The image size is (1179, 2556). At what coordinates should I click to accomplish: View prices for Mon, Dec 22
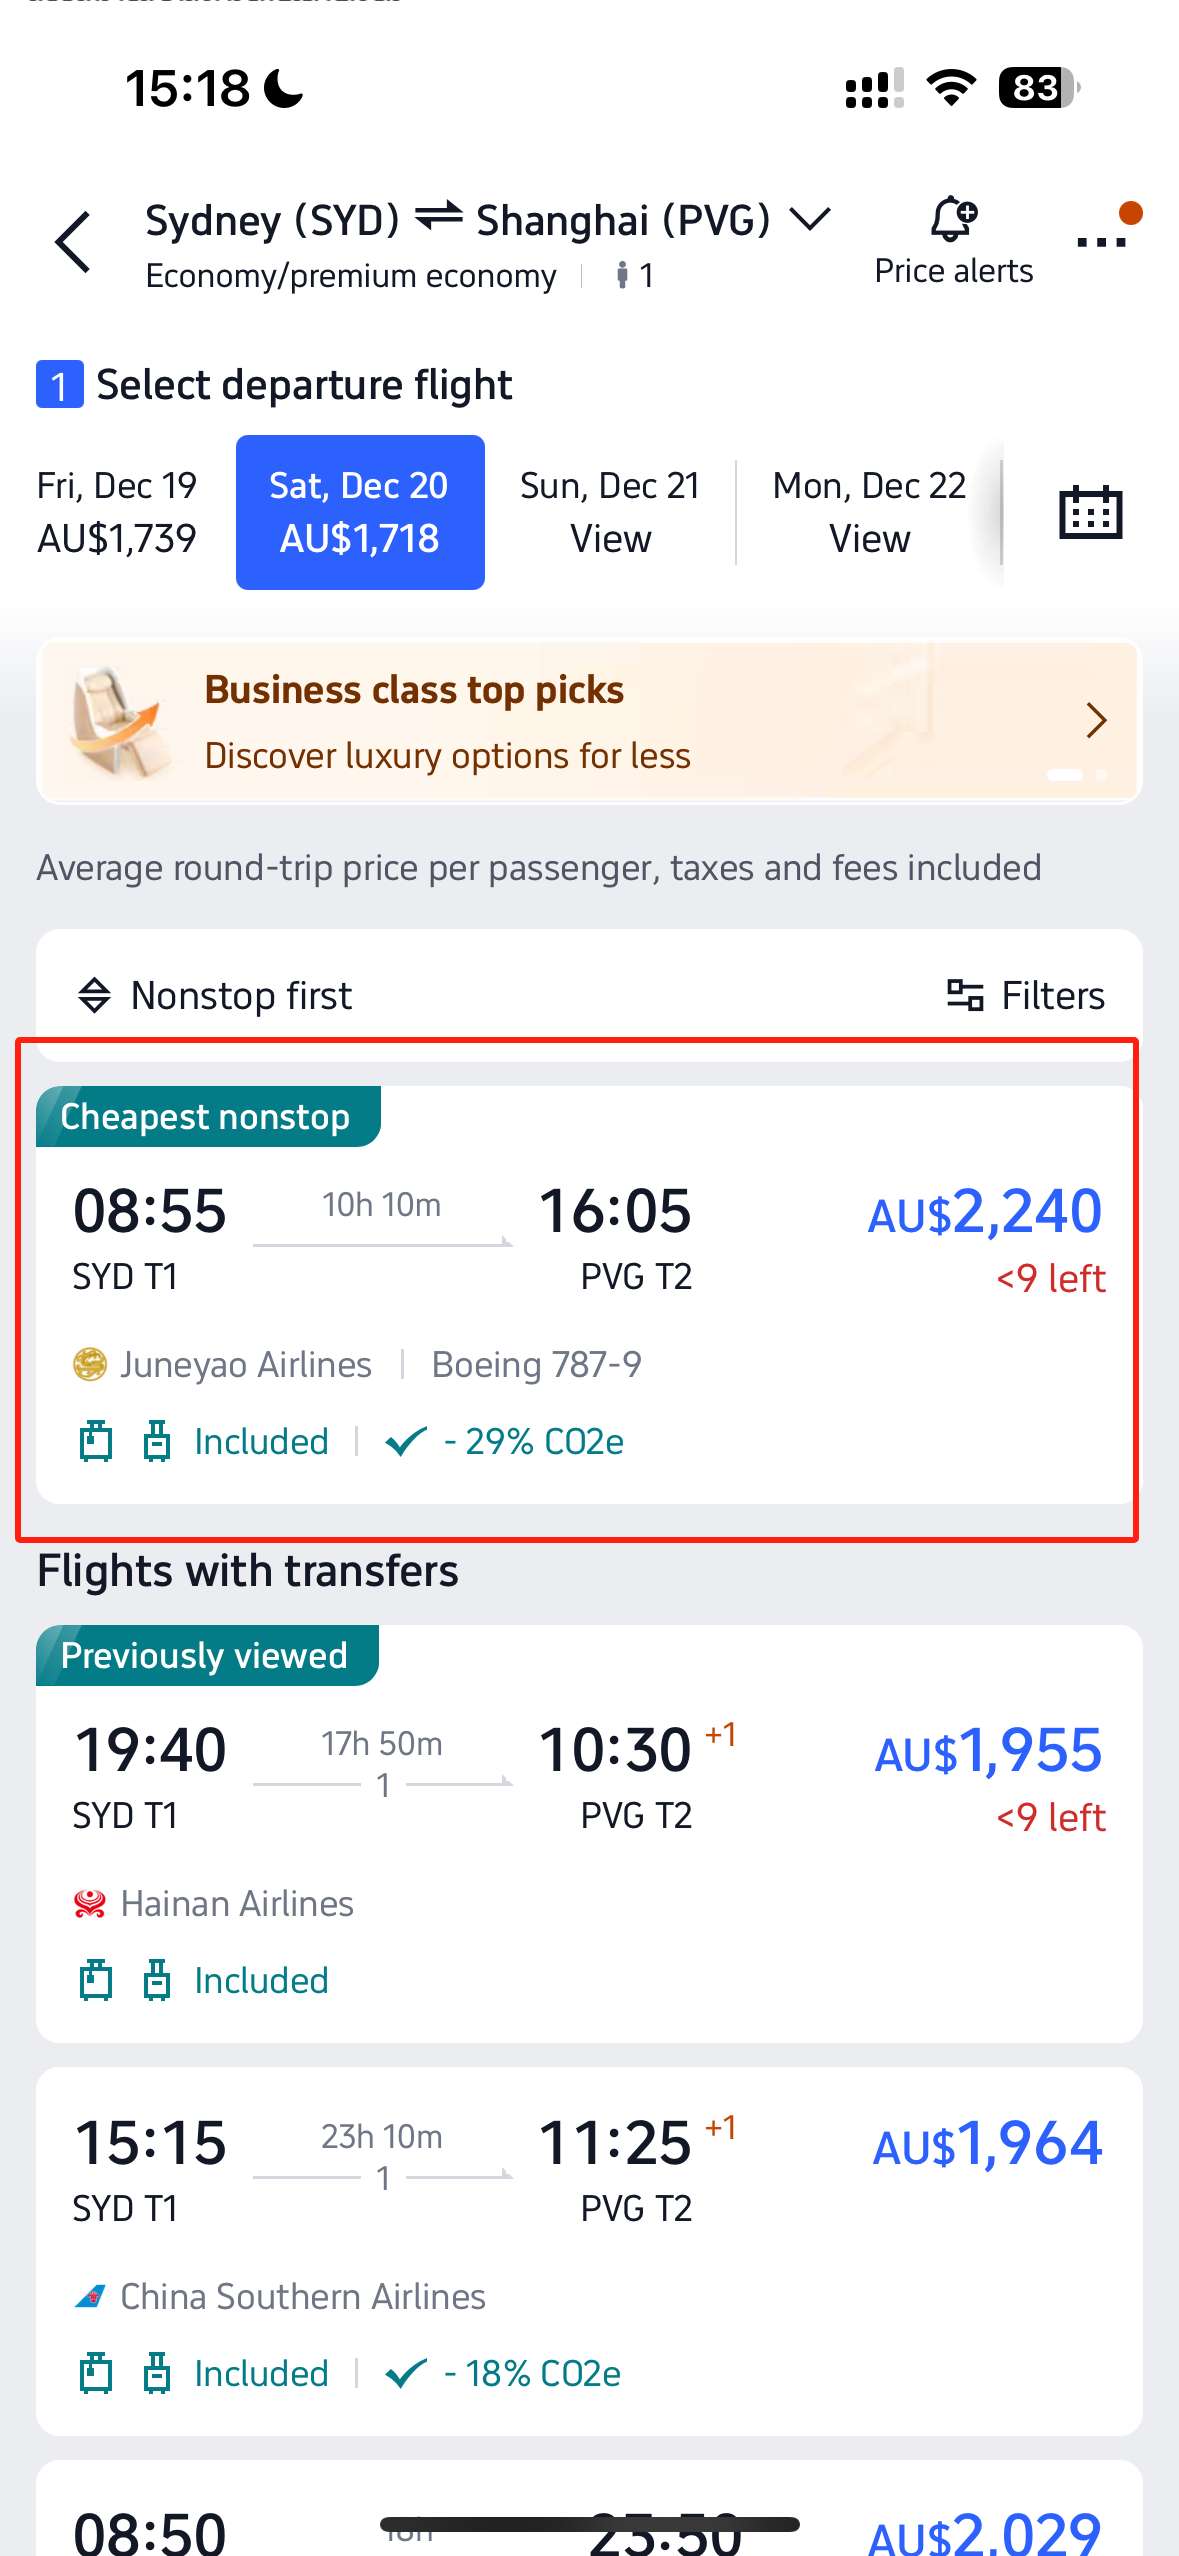coord(867,510)
